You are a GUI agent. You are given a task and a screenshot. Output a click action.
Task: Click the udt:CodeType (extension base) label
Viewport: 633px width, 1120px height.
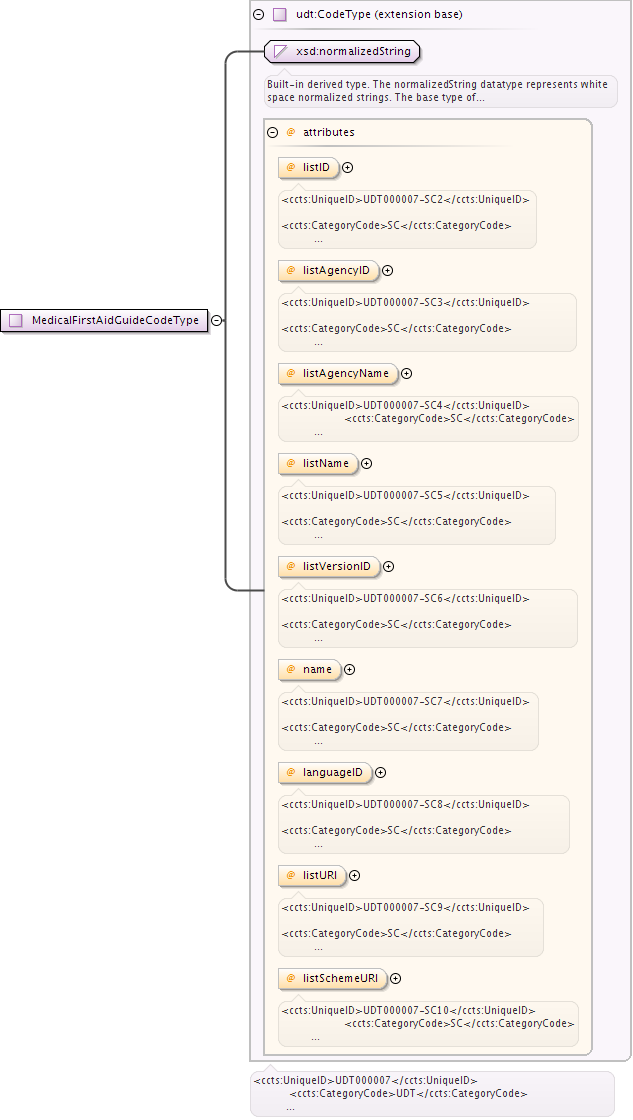379,14
